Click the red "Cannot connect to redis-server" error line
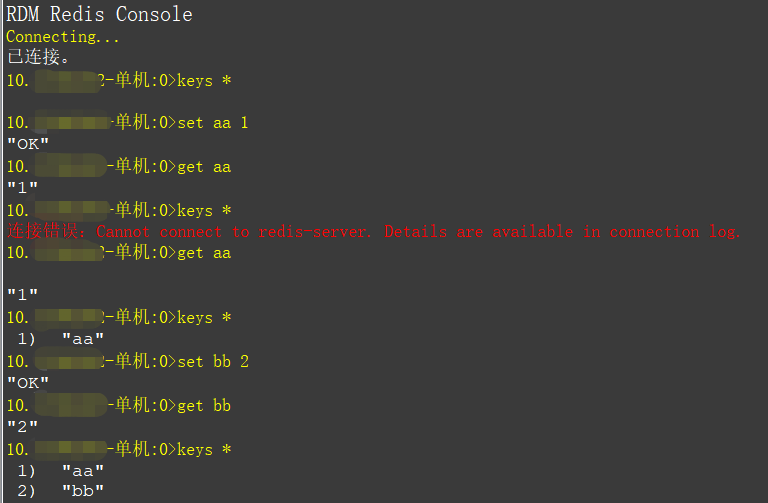Viewport: 768px width, 503px height. tap(373, 231)
